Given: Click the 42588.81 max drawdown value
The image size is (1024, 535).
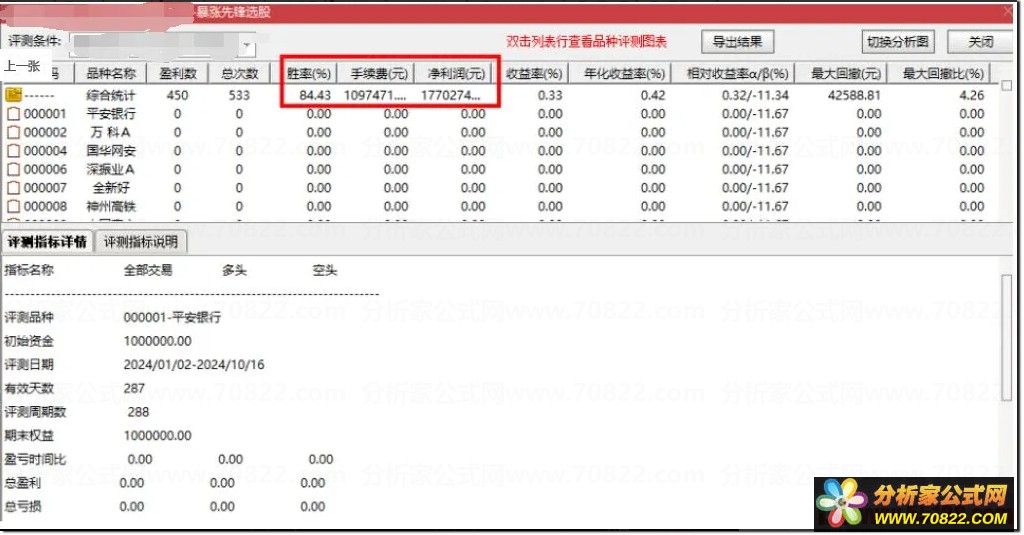Looking at the screenshot, I should point(854,95).
